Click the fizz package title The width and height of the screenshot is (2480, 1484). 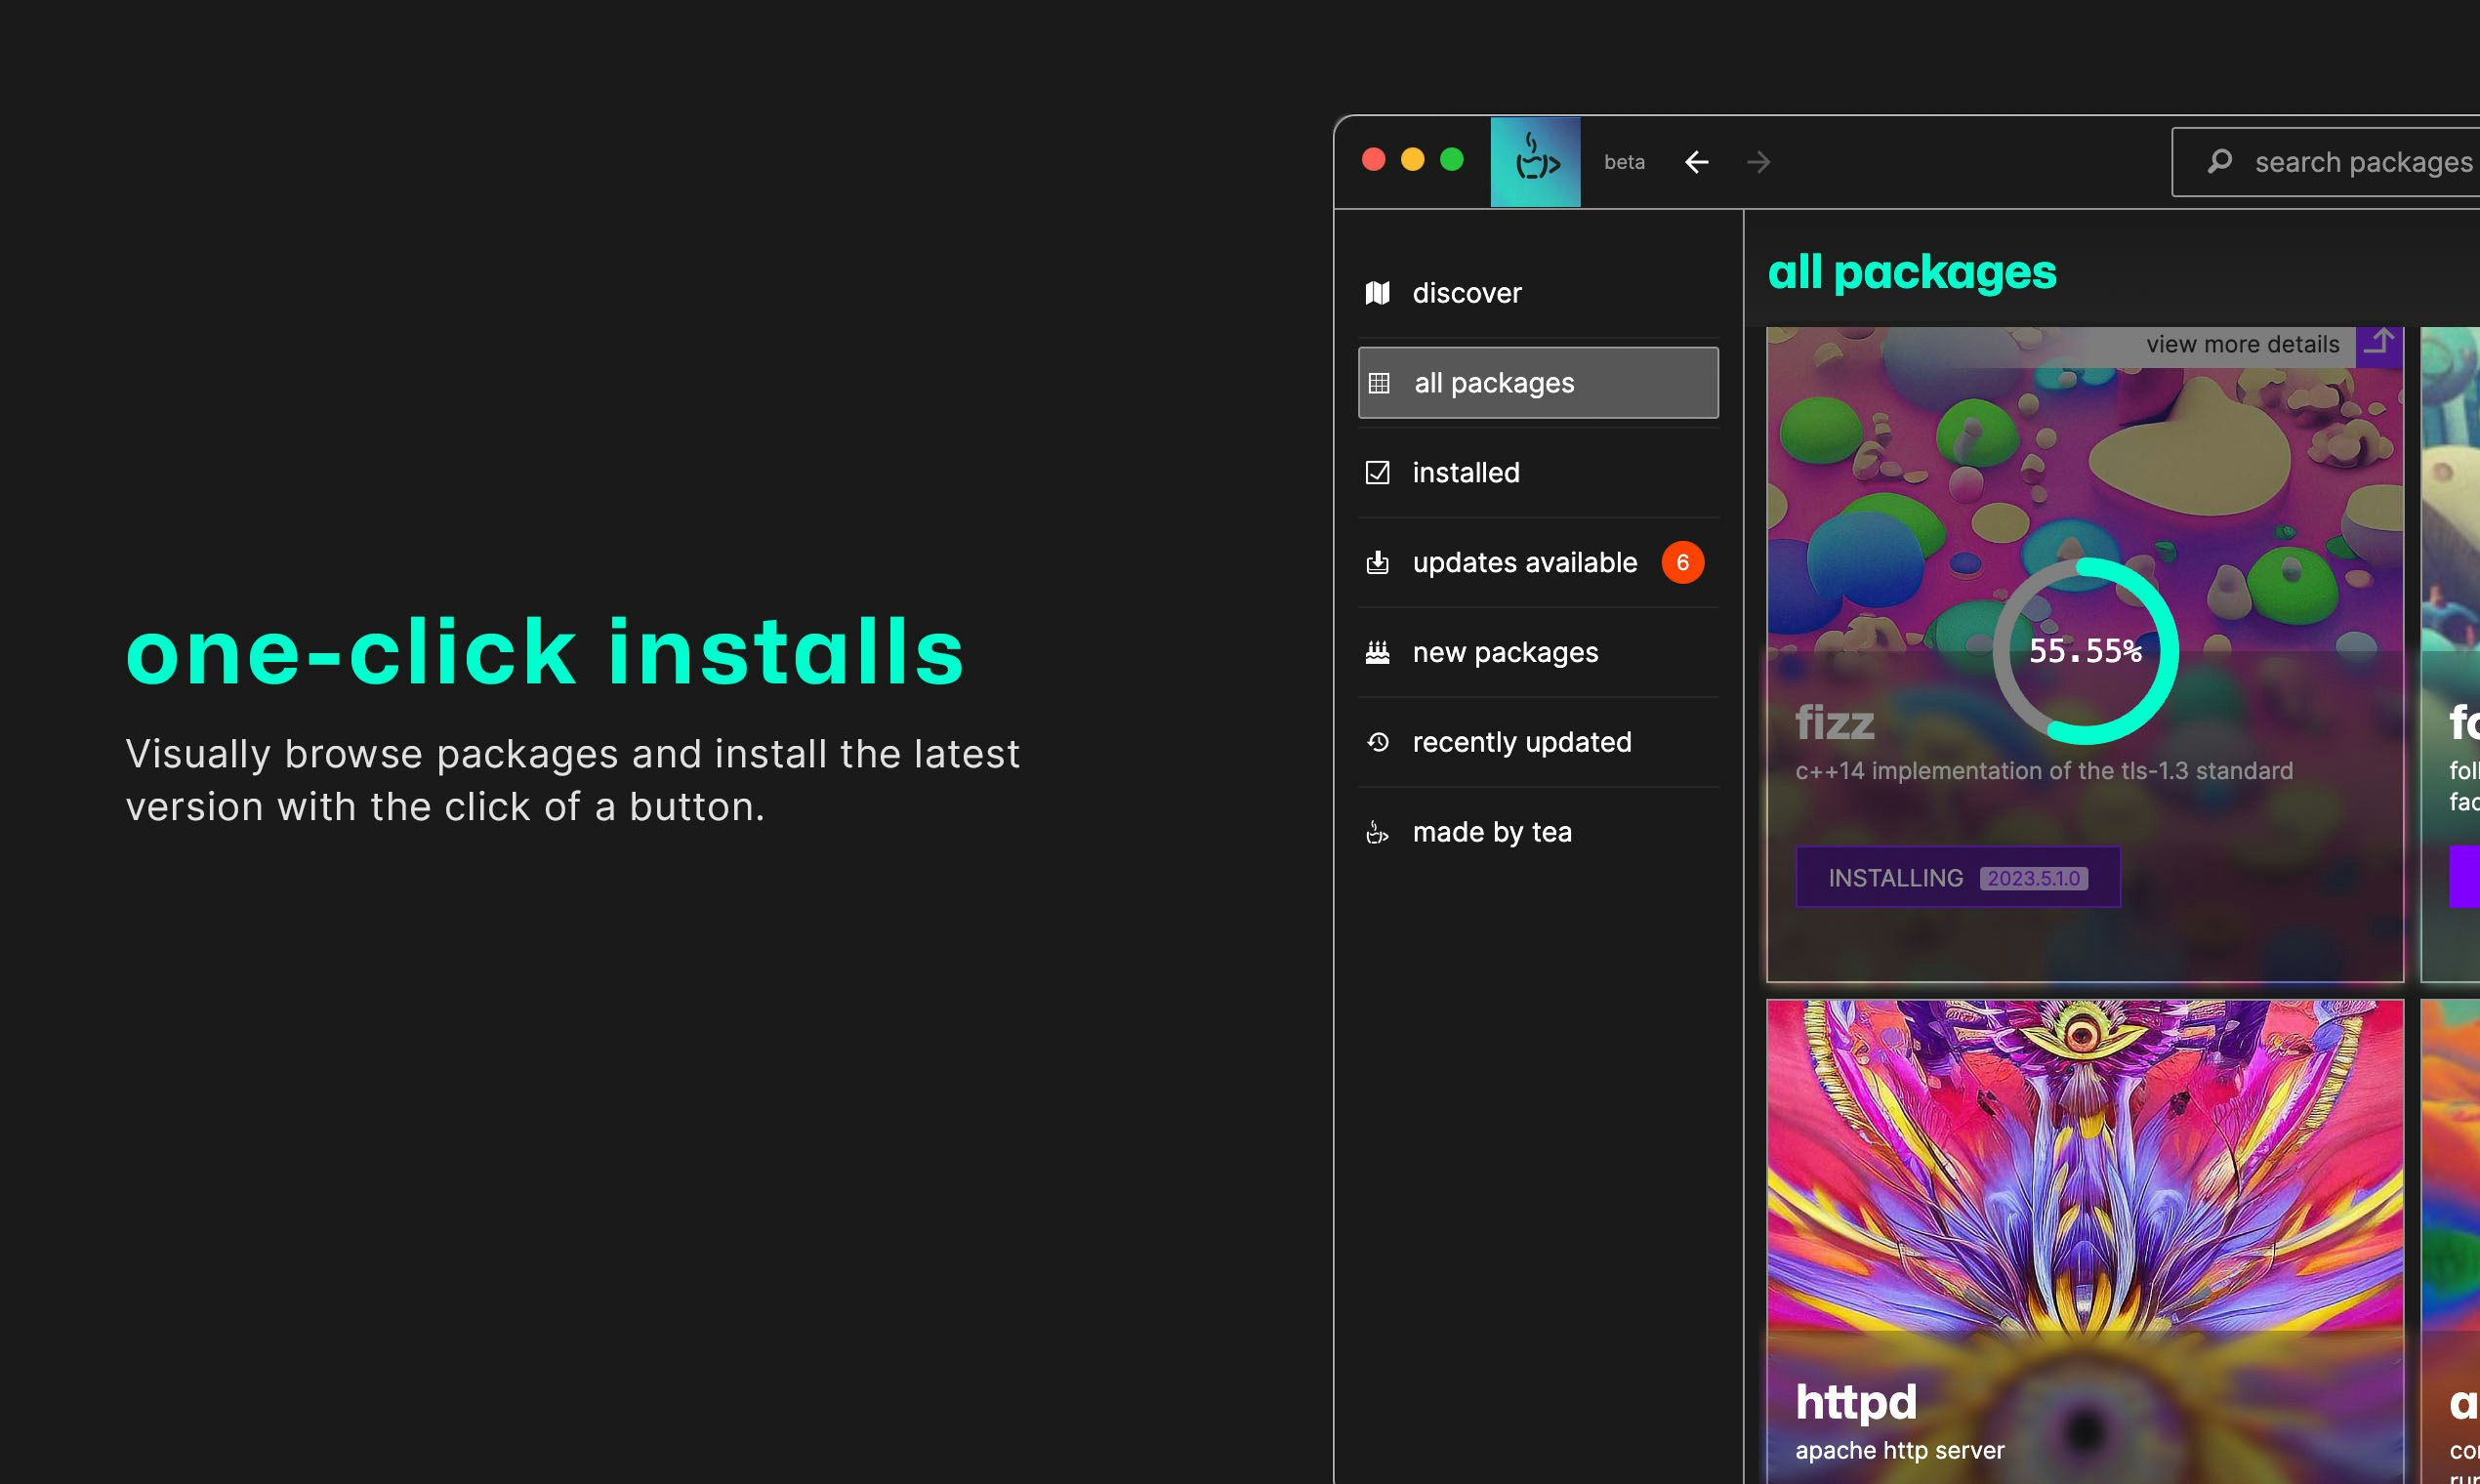(1835, 723)
